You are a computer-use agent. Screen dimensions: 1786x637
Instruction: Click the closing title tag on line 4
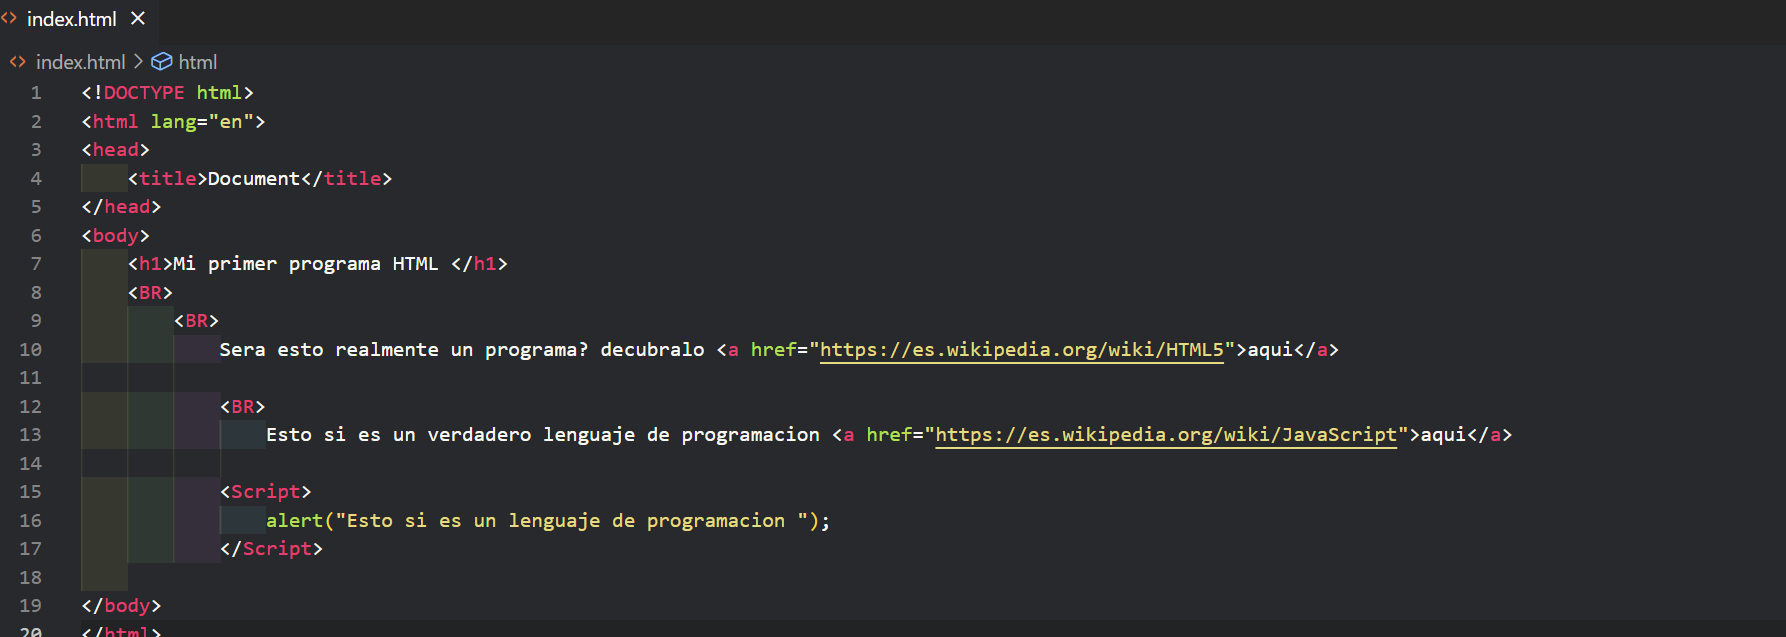tap(346, 179)
